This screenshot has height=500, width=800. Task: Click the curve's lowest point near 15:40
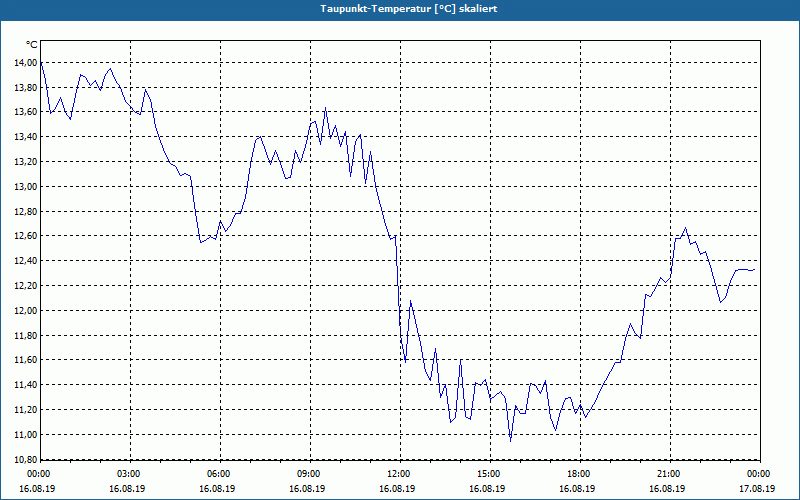pos(510,440)
